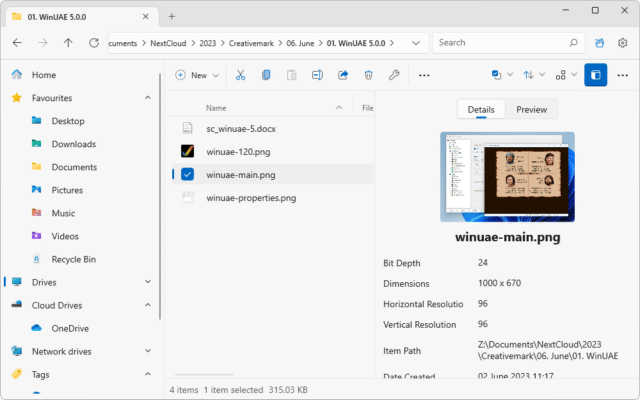Screen dimensions: 640x400
Task: Collapse the Favourites section
Action: (148, 98)
